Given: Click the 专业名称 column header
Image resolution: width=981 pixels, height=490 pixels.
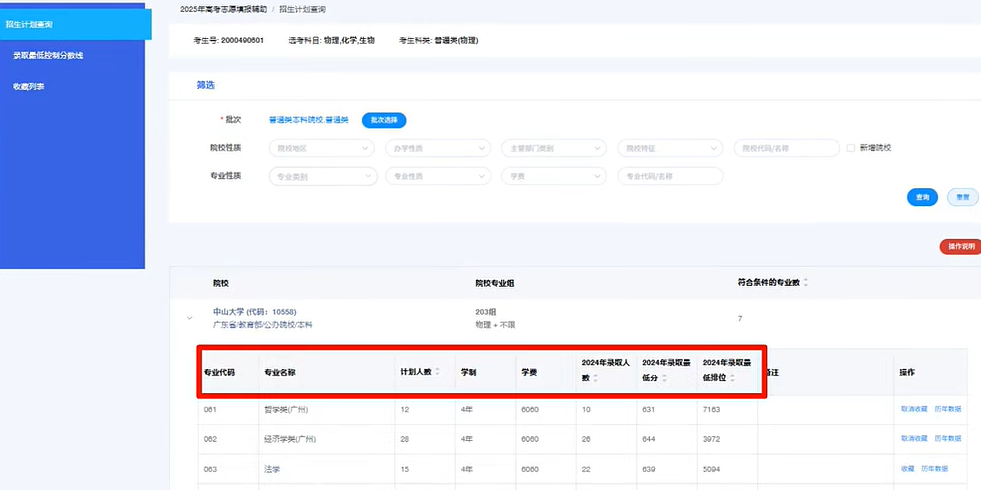Looking at the screenshot, I should (x=280, y=372).
